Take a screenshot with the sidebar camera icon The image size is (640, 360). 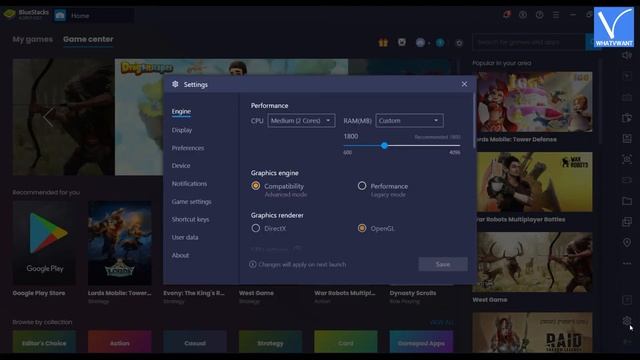coord(627,160)
